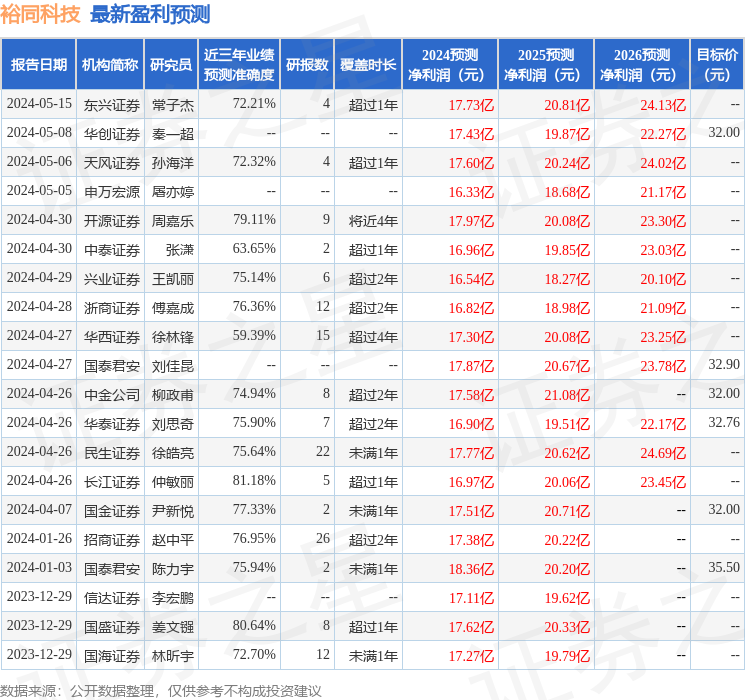Click analyst name 尹新悦
Screen dimensions: 745x700
coord(173,511)
